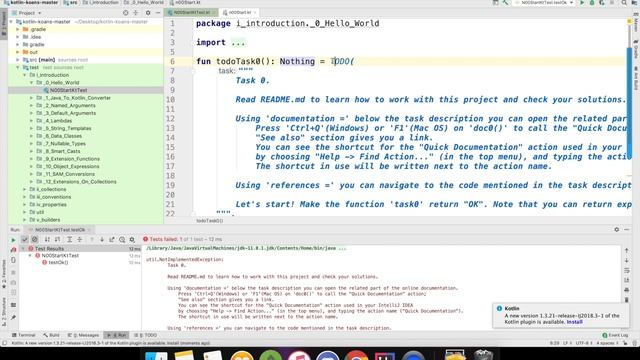Collapse all test results in the run panel
640x360 pixels.
(x=80, y=240)
